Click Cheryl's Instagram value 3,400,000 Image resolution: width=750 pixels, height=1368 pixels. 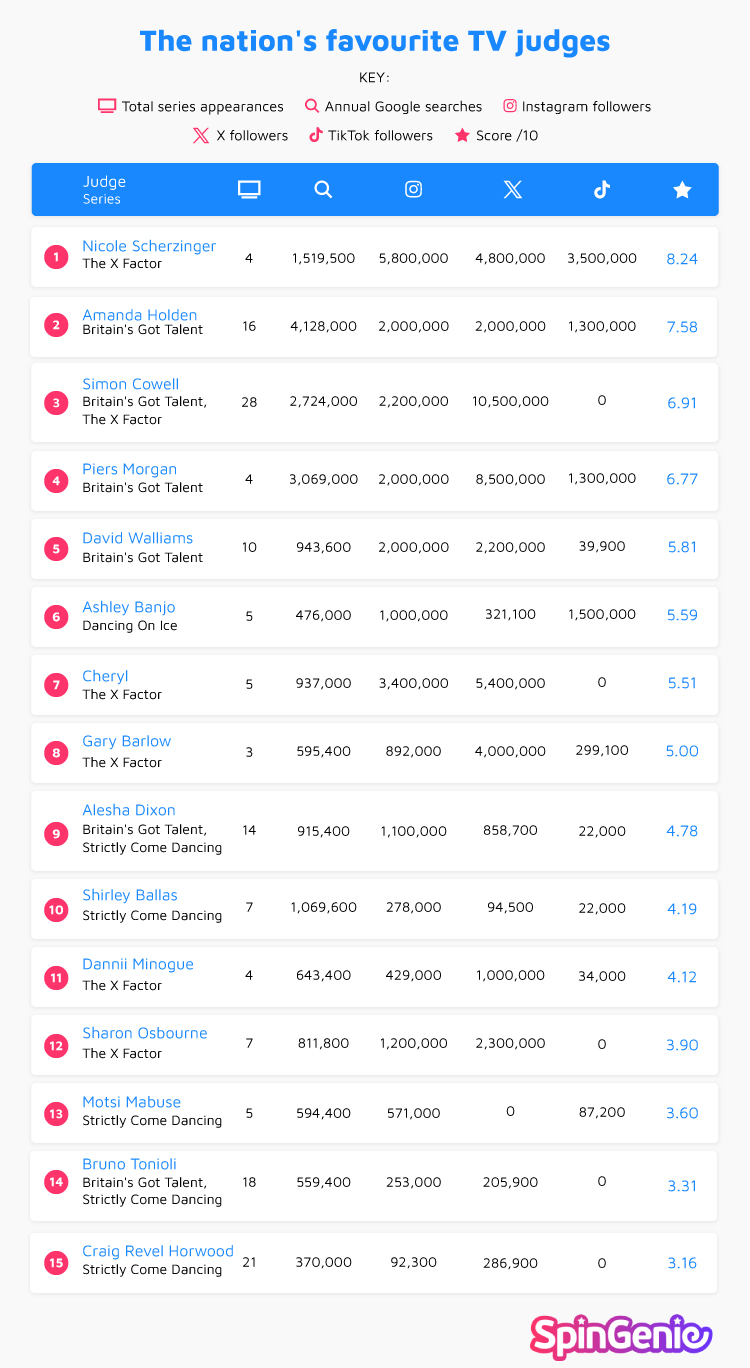pos(413,683)
